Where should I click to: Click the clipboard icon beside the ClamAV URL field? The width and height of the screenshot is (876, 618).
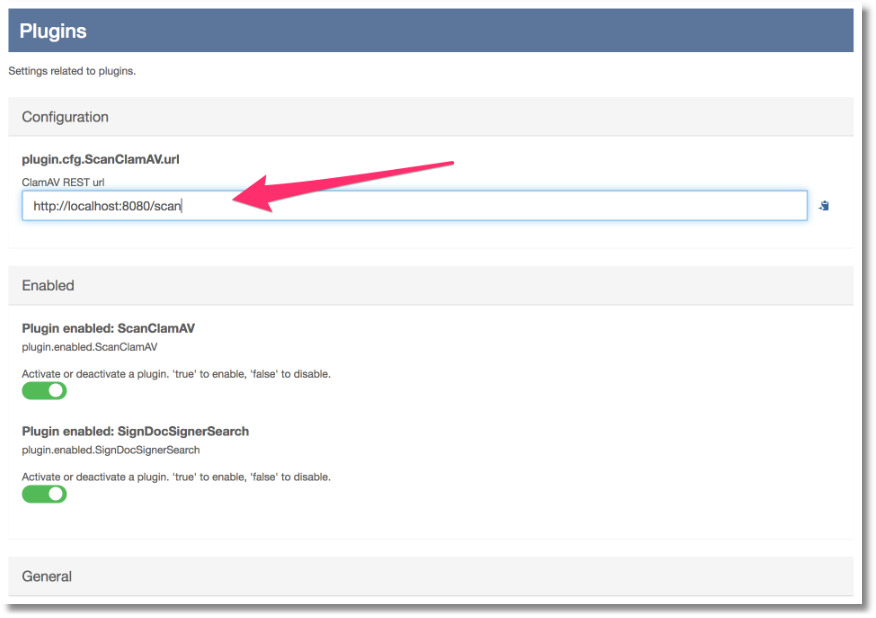click(823, 206)
